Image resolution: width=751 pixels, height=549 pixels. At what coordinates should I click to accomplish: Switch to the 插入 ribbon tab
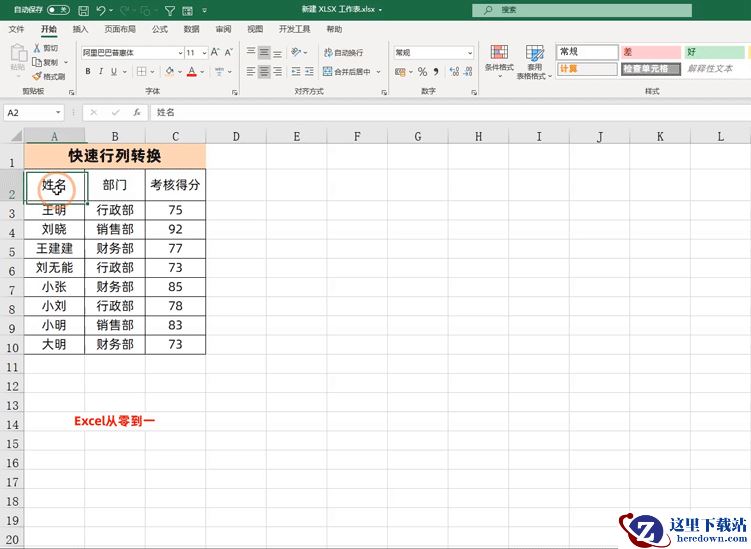point(80,29)
